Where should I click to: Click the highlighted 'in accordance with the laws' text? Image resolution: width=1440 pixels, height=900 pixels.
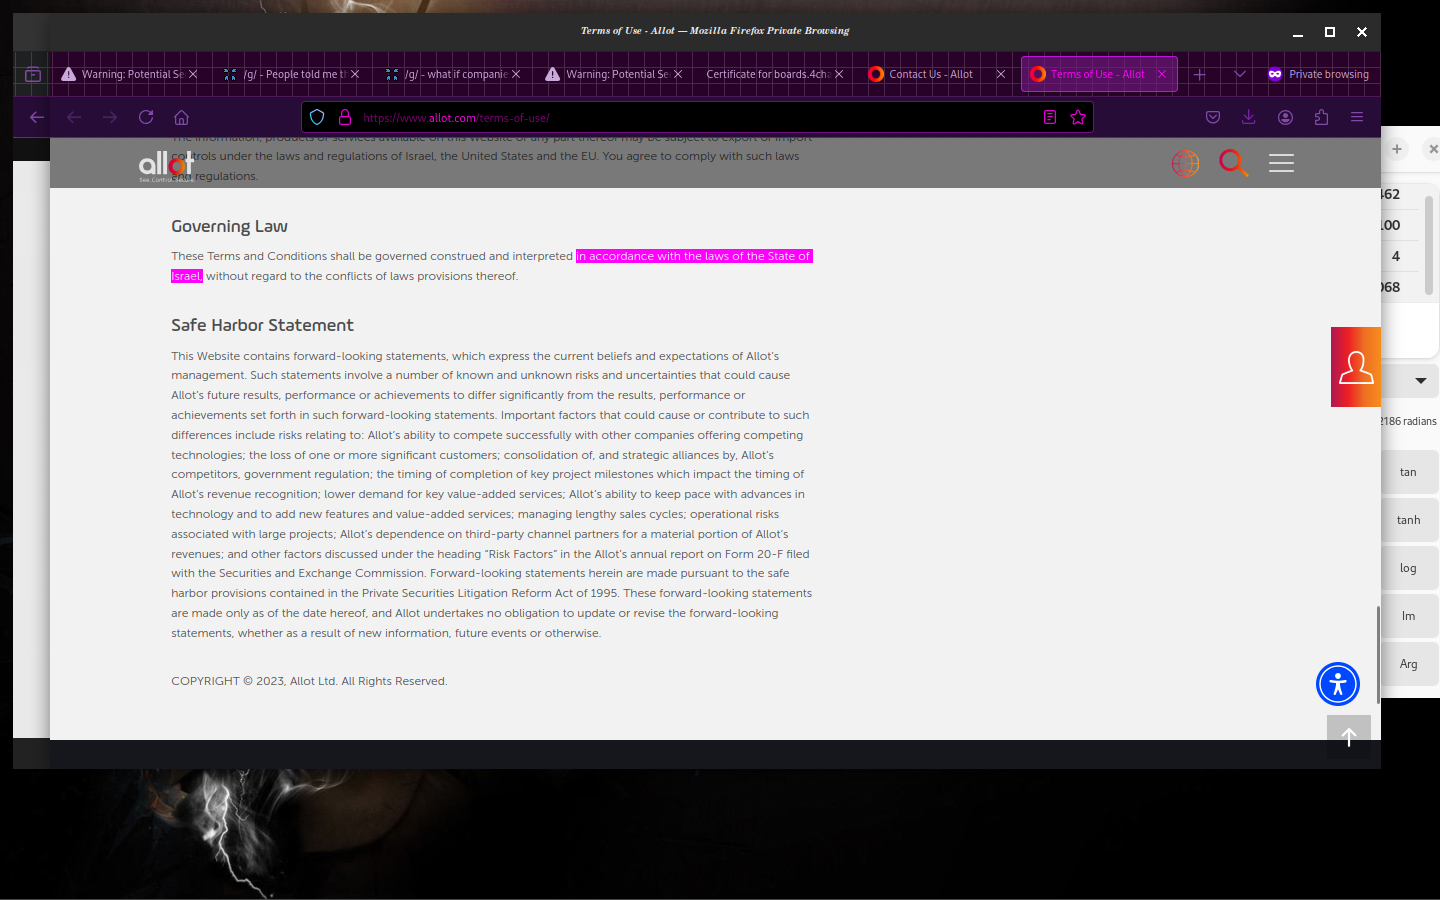tap(694, 256)
